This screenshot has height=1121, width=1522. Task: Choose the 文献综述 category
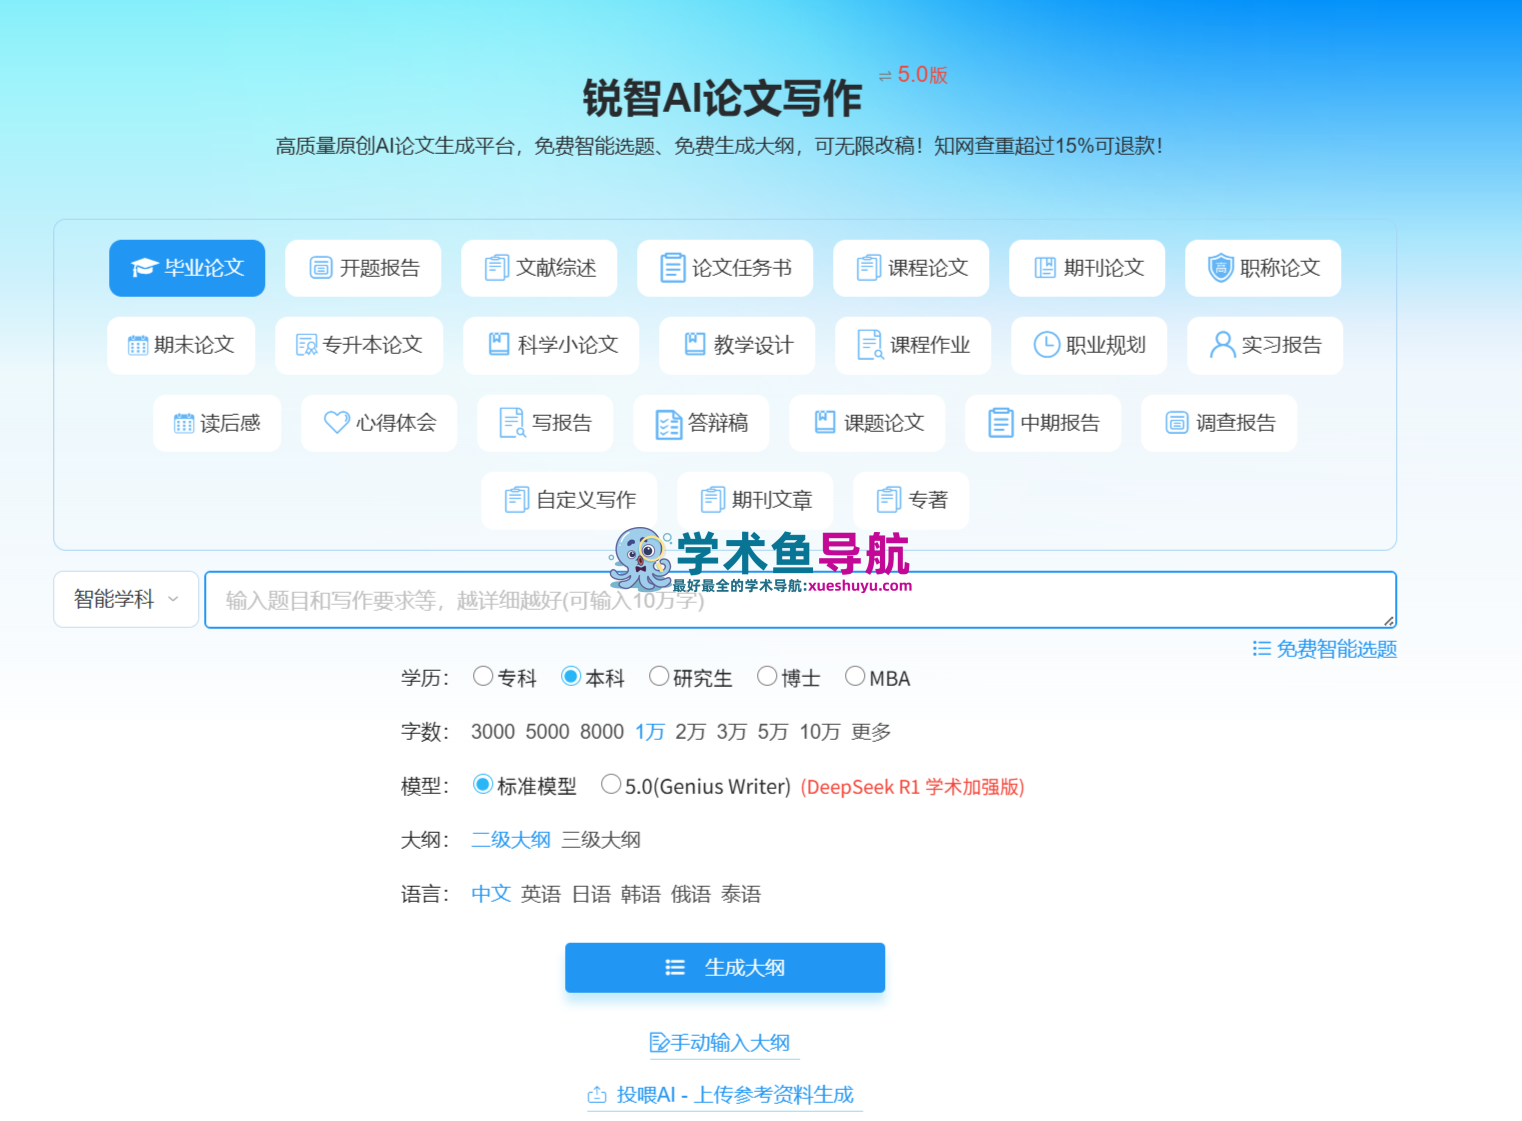point(538,268)
